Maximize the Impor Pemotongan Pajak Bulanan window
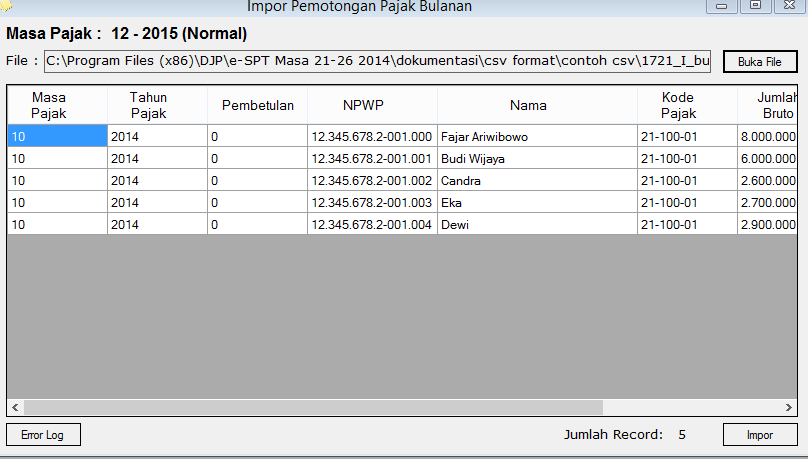The width and height of the screenshot is (808, 459). pos(755,5)
